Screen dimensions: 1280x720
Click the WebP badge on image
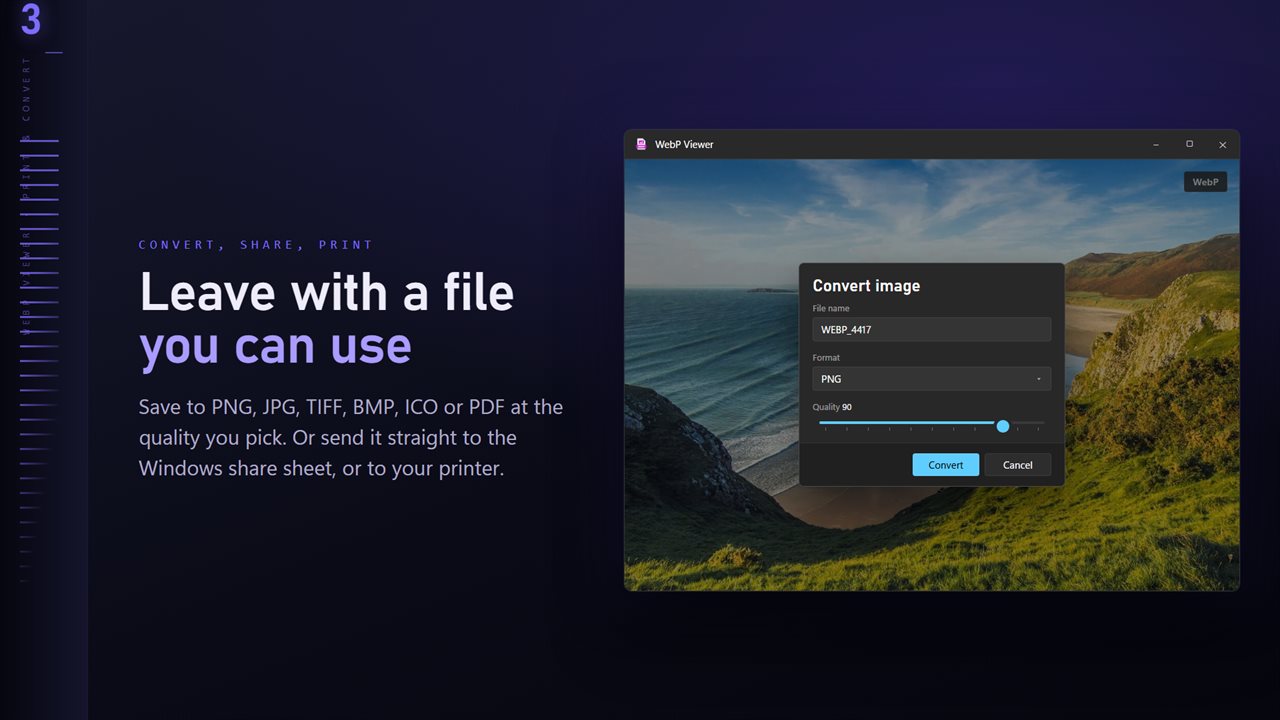click(x=1205, y=182)
